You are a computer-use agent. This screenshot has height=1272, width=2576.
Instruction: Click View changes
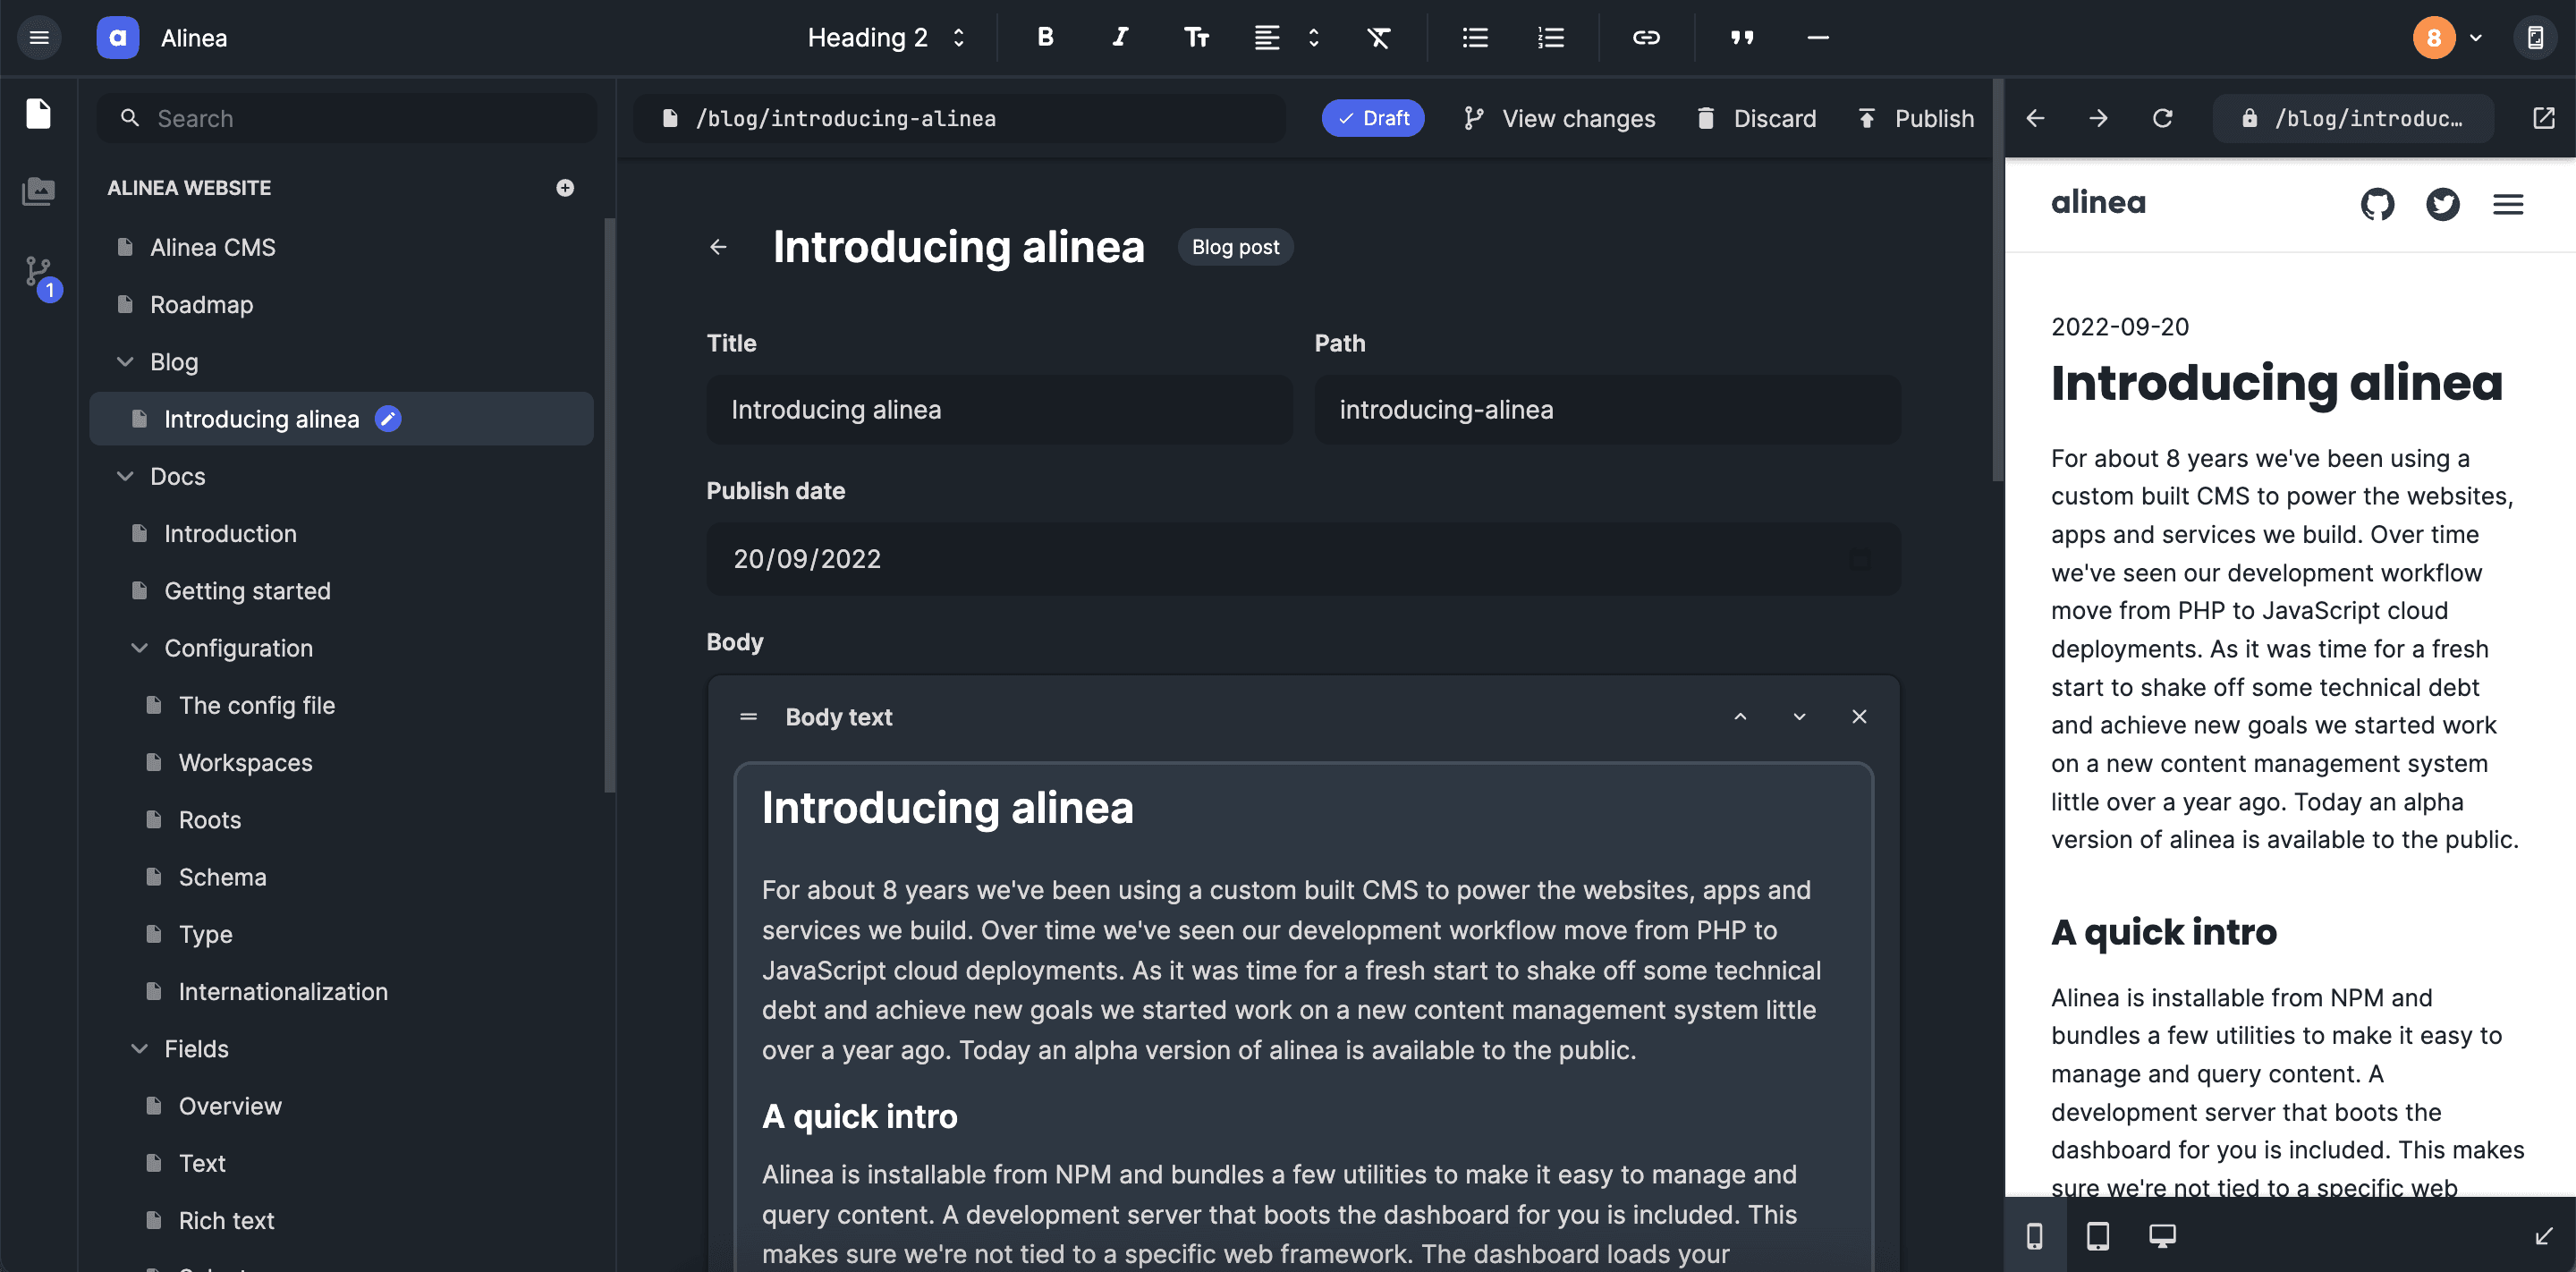tap(1560, 118)
